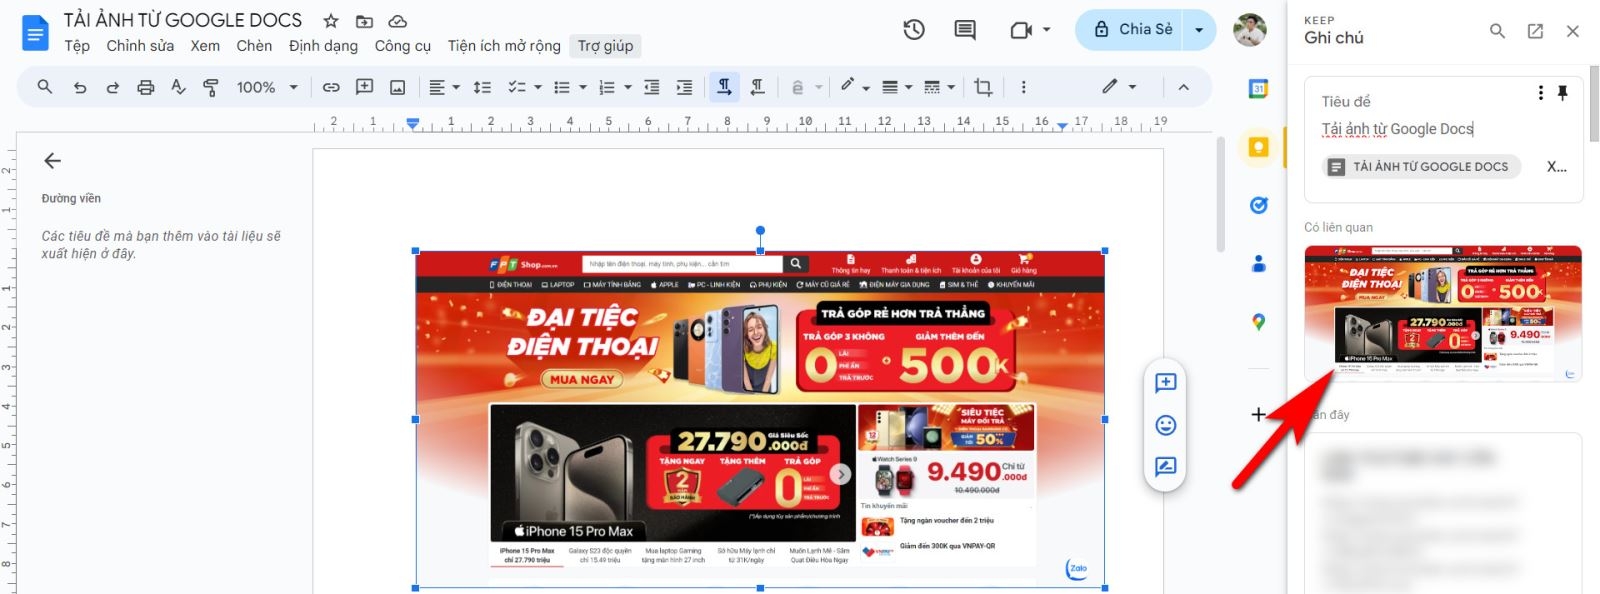Expand the checklist dropdown arrow

click(x=538, y=88)
